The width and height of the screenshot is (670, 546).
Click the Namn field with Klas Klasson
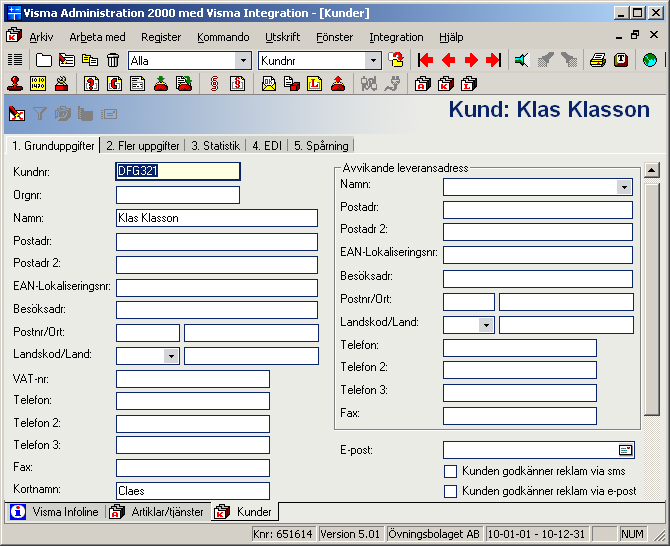[x=217, y=218]
